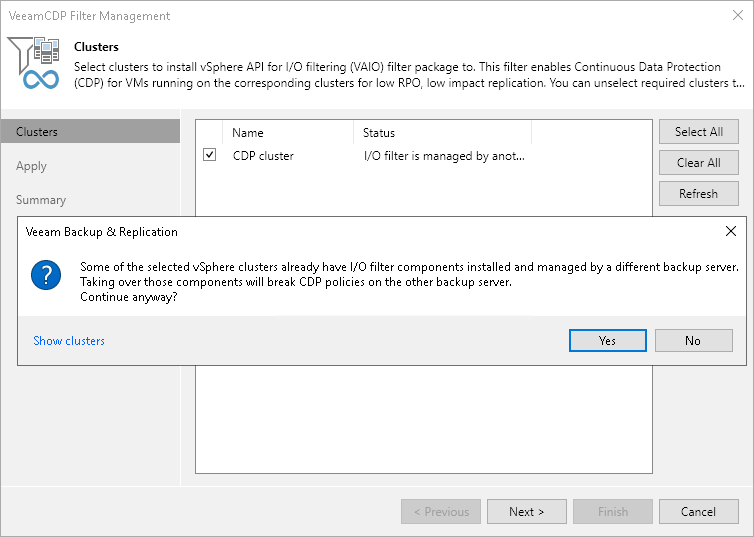Click the disabled Previous button

pos(441,512)
